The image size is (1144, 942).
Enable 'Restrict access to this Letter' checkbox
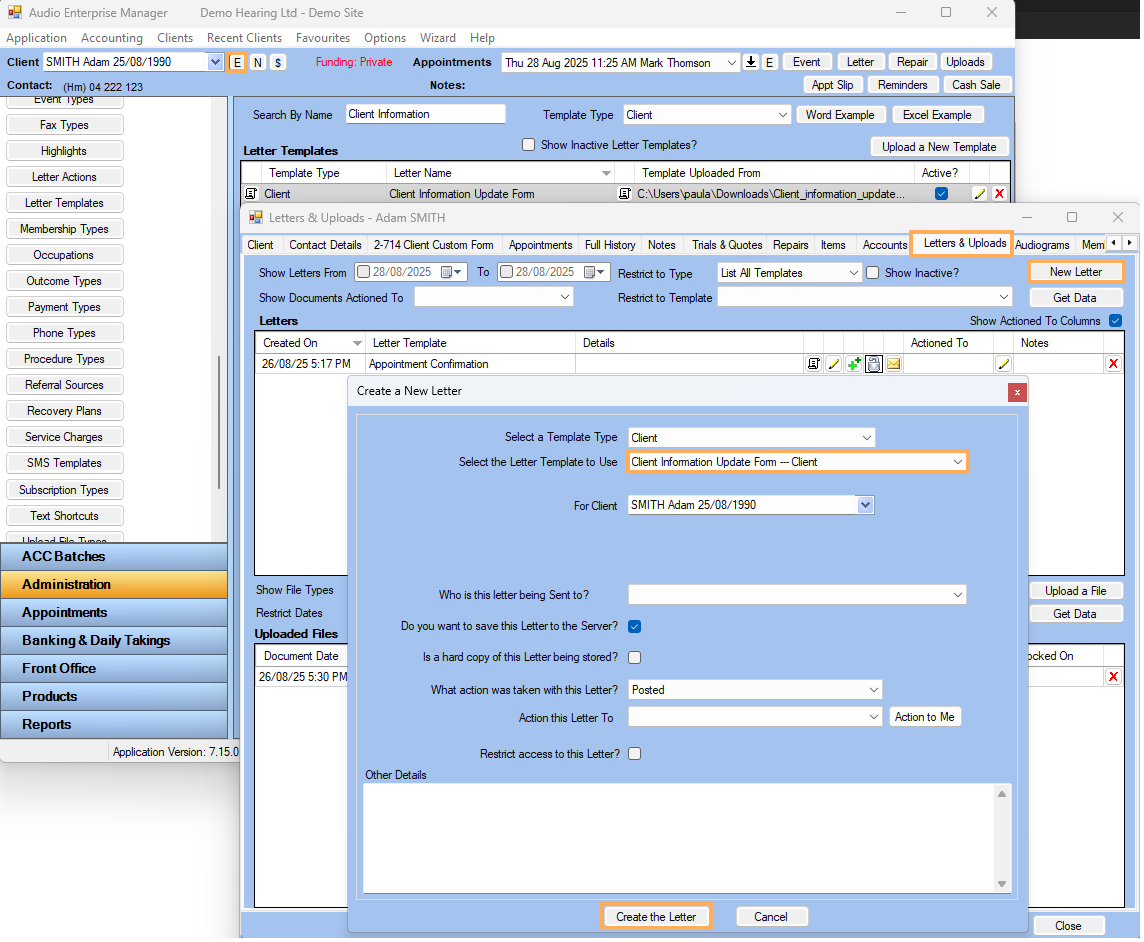634,754
